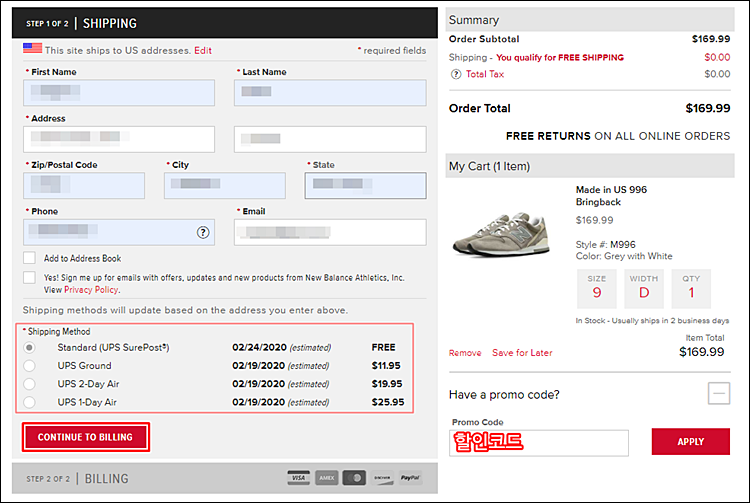The height and width of the screenshot is (503, 750).
Task: Click the $19.95 UPS 2-Day Air price
Action: coord(387,384)
